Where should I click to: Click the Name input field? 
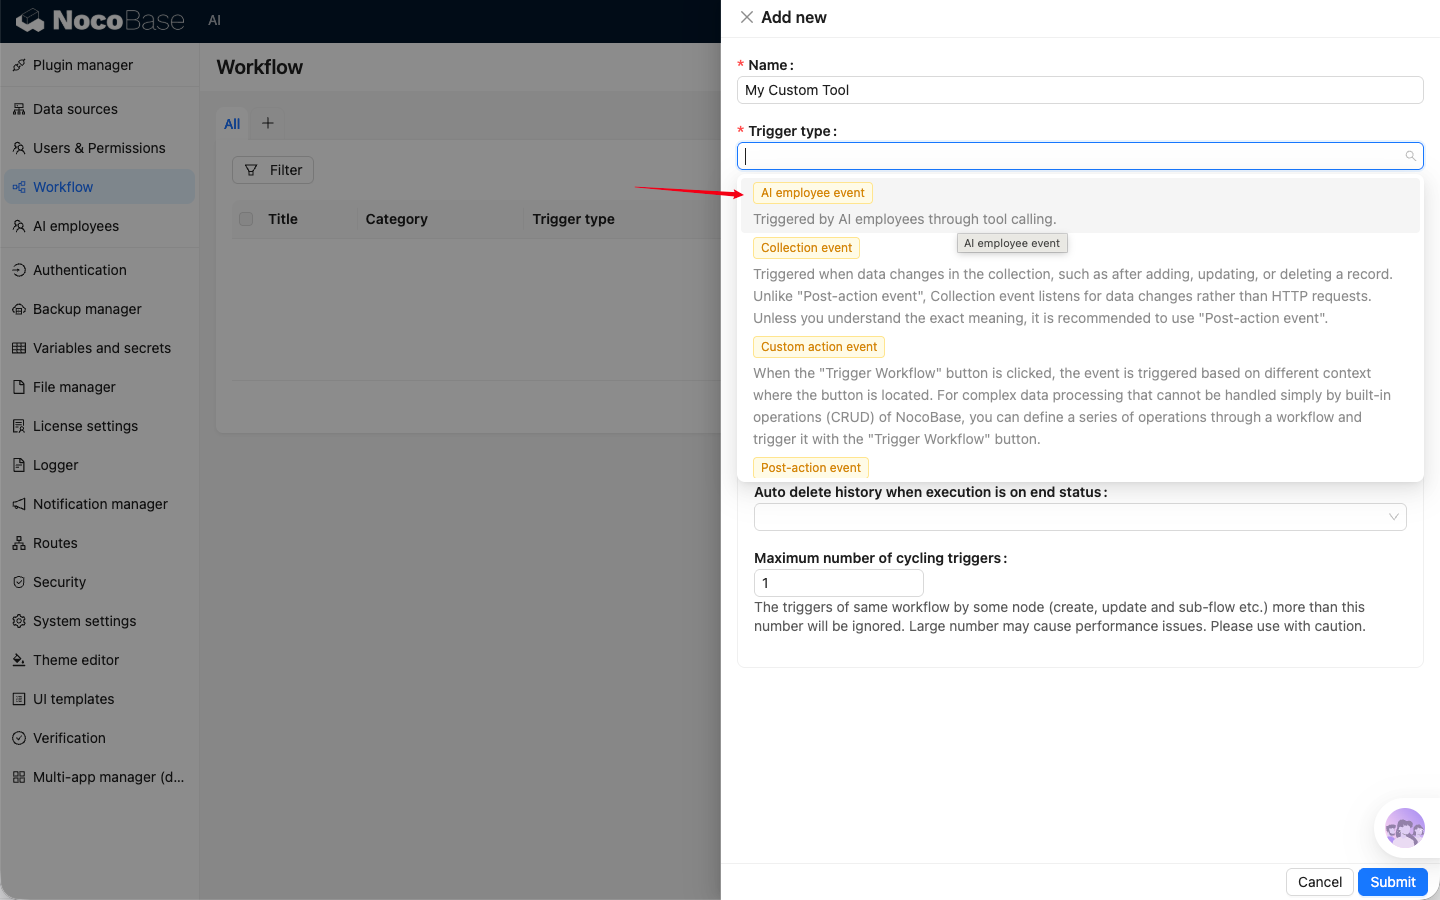point(1079,90)
